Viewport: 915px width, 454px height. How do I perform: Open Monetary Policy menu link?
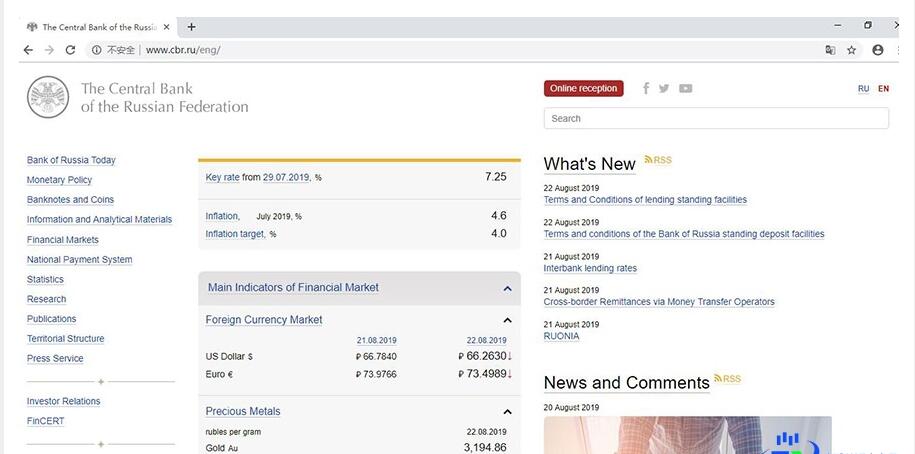click(x=60, y=180)
